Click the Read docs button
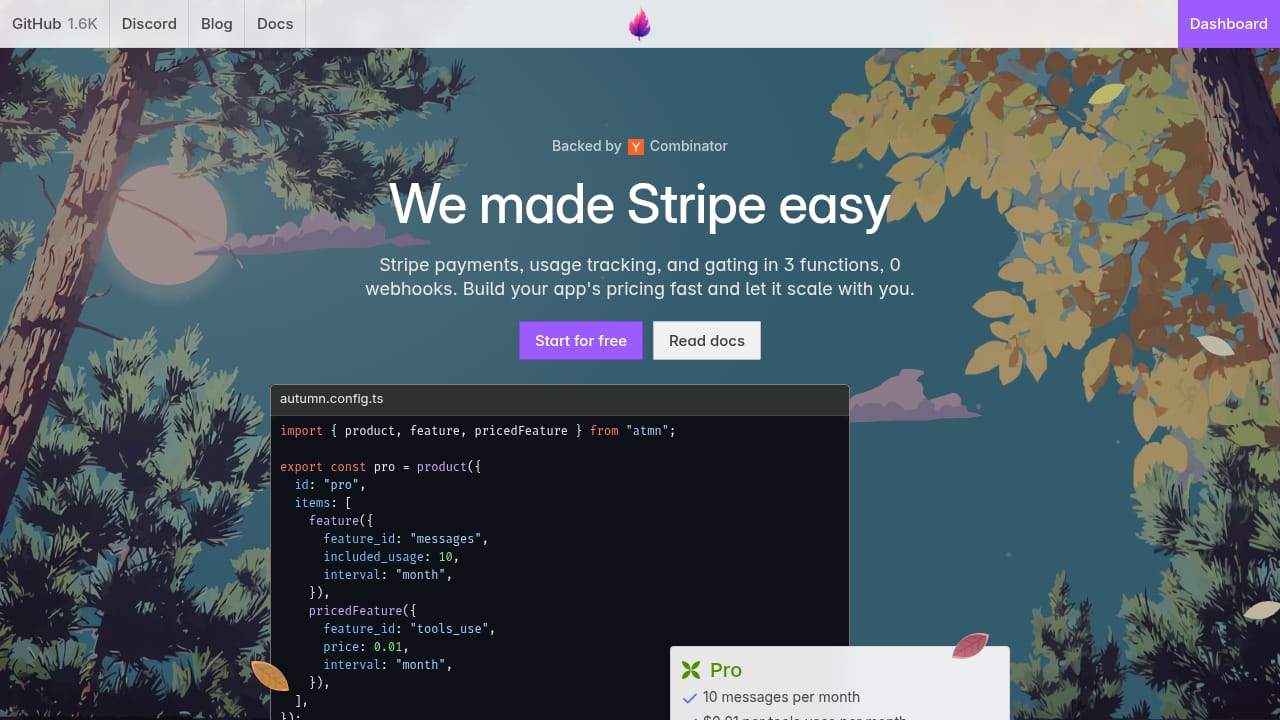 707,340
